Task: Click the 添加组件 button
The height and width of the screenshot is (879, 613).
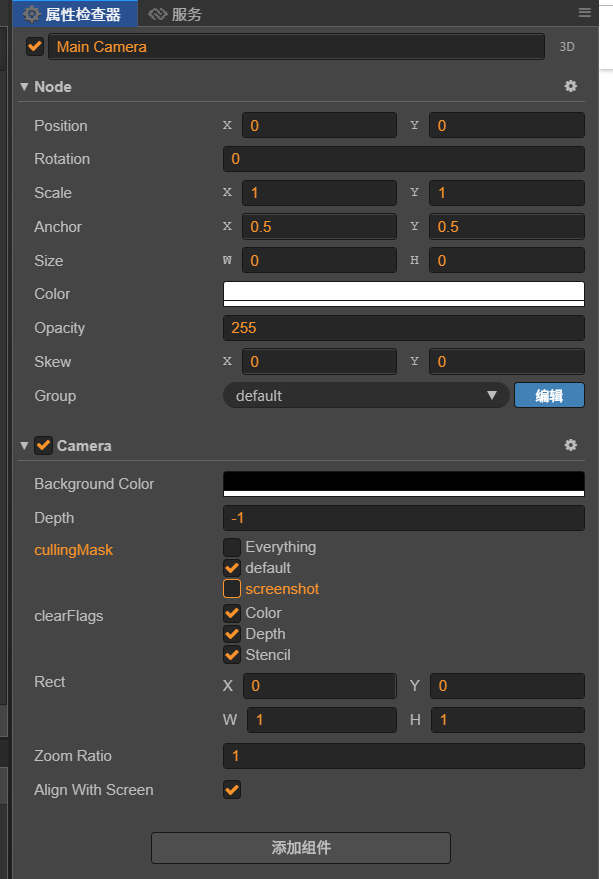Action: [x=301, y=848]
